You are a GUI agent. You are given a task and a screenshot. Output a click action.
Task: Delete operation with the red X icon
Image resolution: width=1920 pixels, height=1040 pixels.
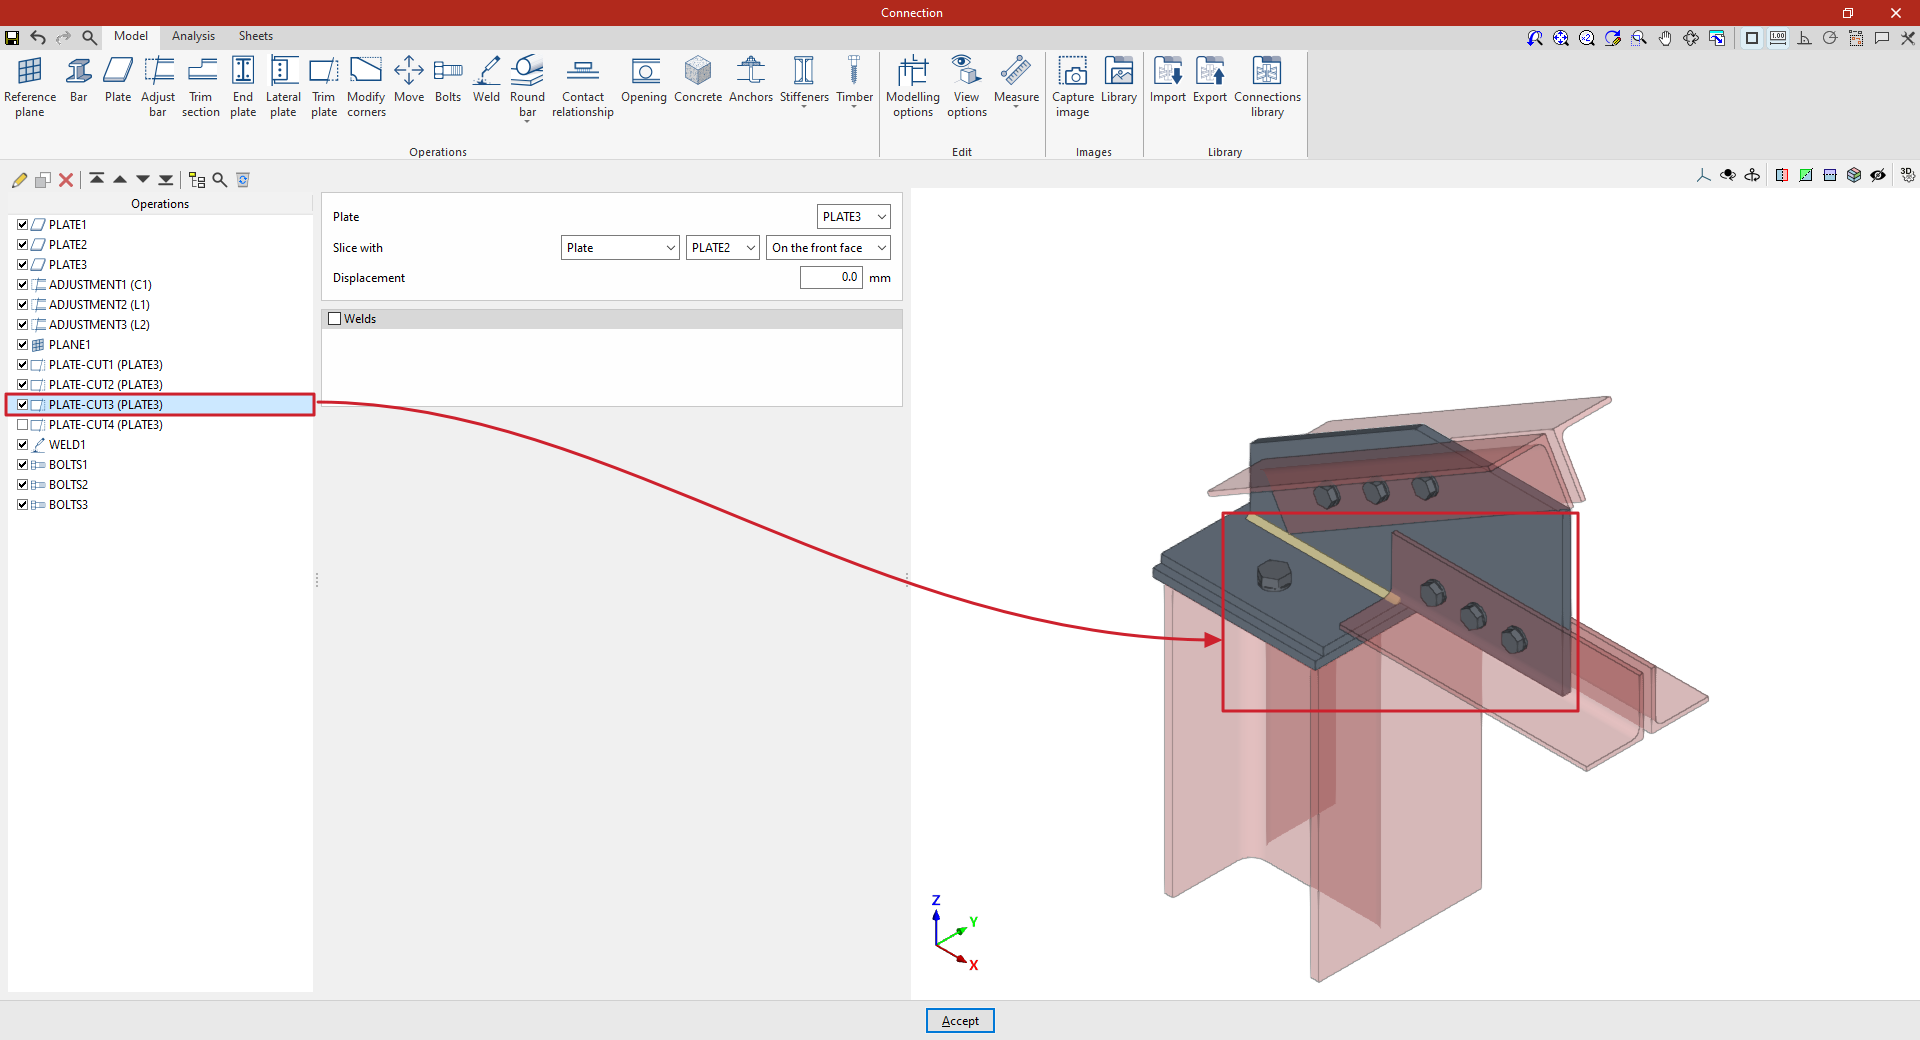66,180
